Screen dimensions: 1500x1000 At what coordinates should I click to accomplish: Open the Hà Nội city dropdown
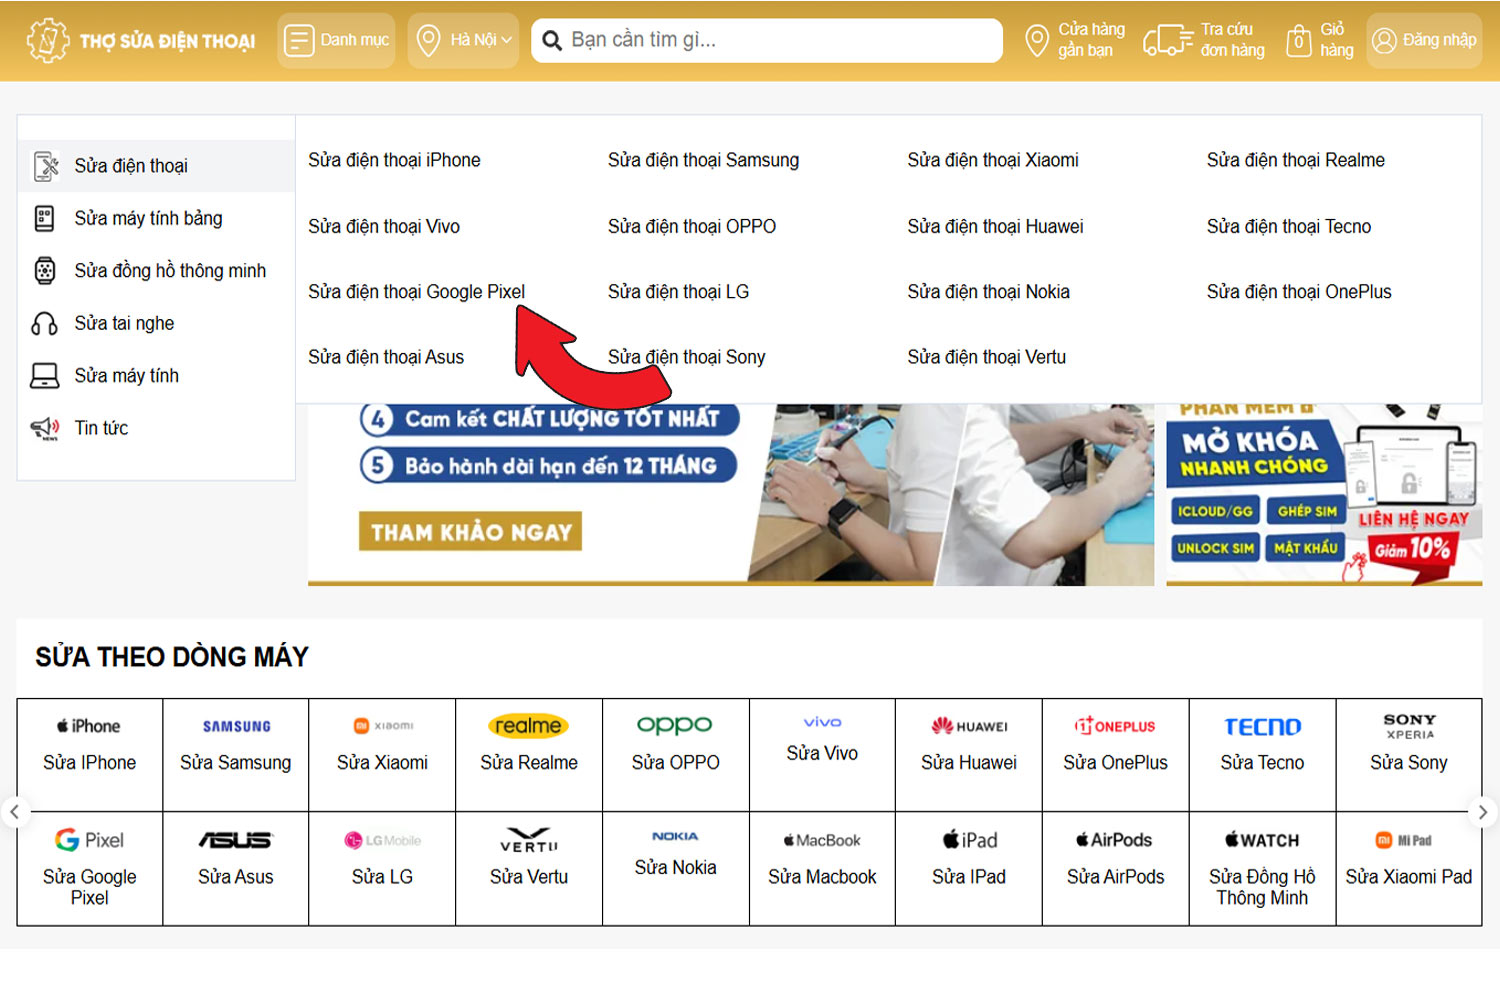tap(463, 40)
